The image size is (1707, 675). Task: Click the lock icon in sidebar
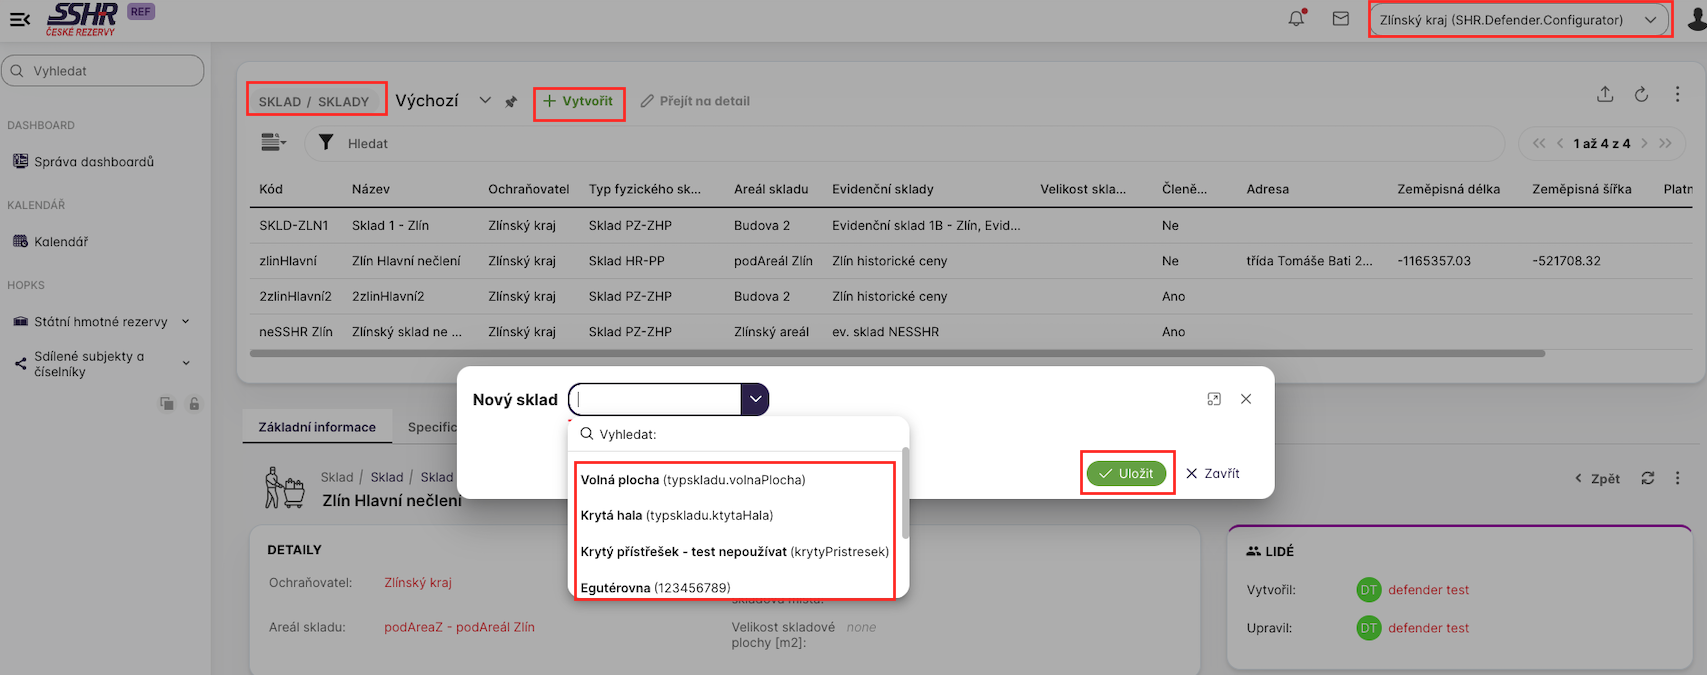[194, 404]
